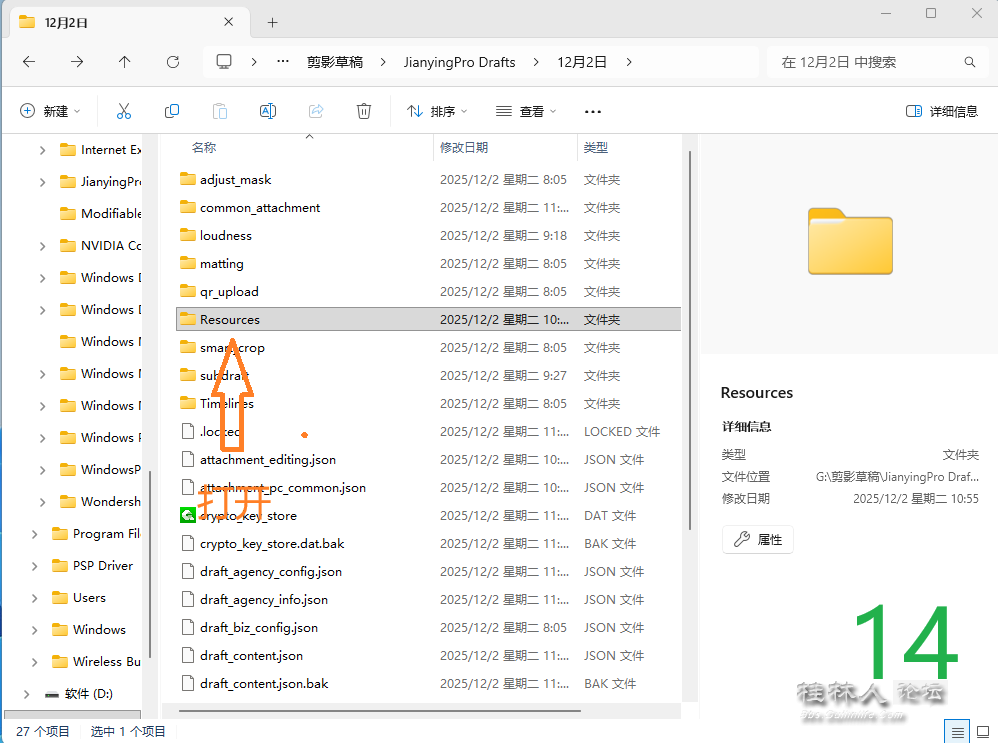
Task: Open the New item dropdown
Action: click(x=50, y=111)
